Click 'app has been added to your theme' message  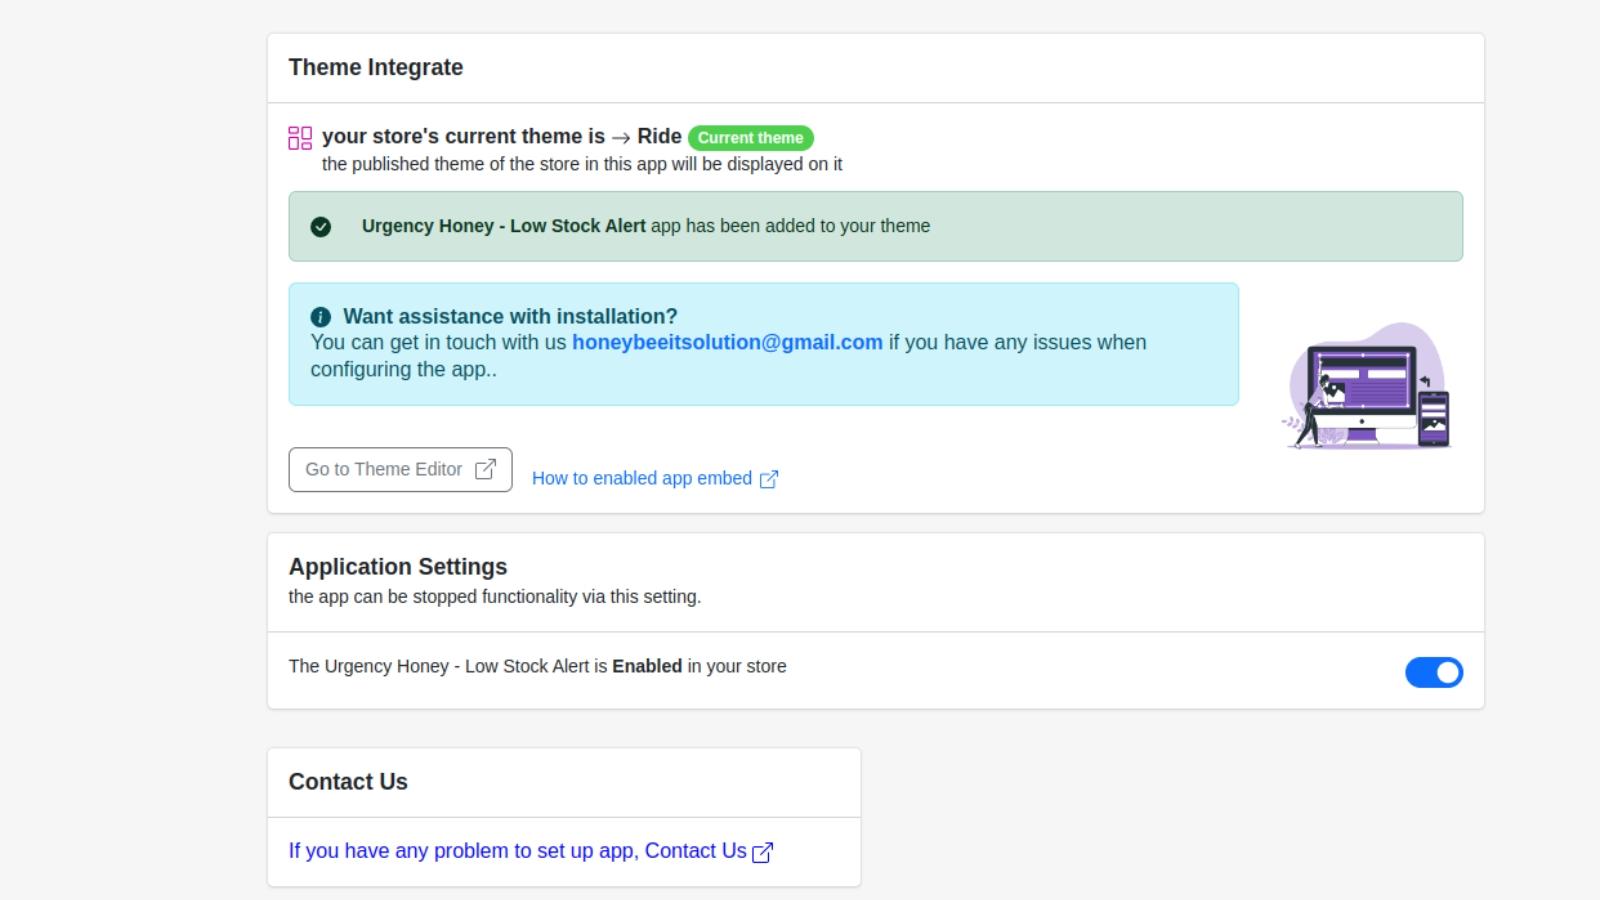coord(790,226)
